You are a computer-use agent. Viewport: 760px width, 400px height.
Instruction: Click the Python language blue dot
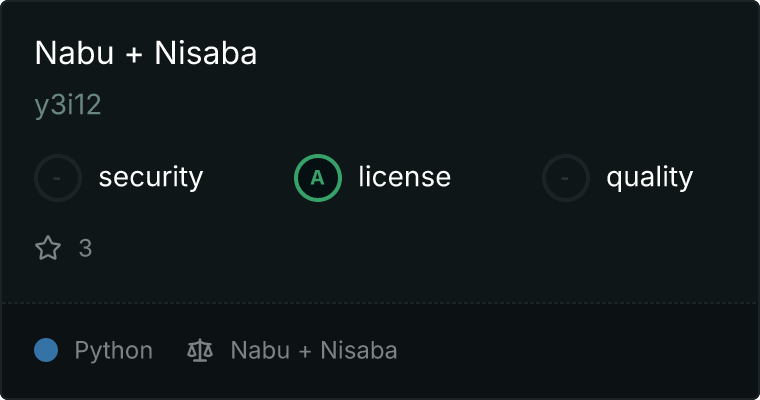[46, 351]
